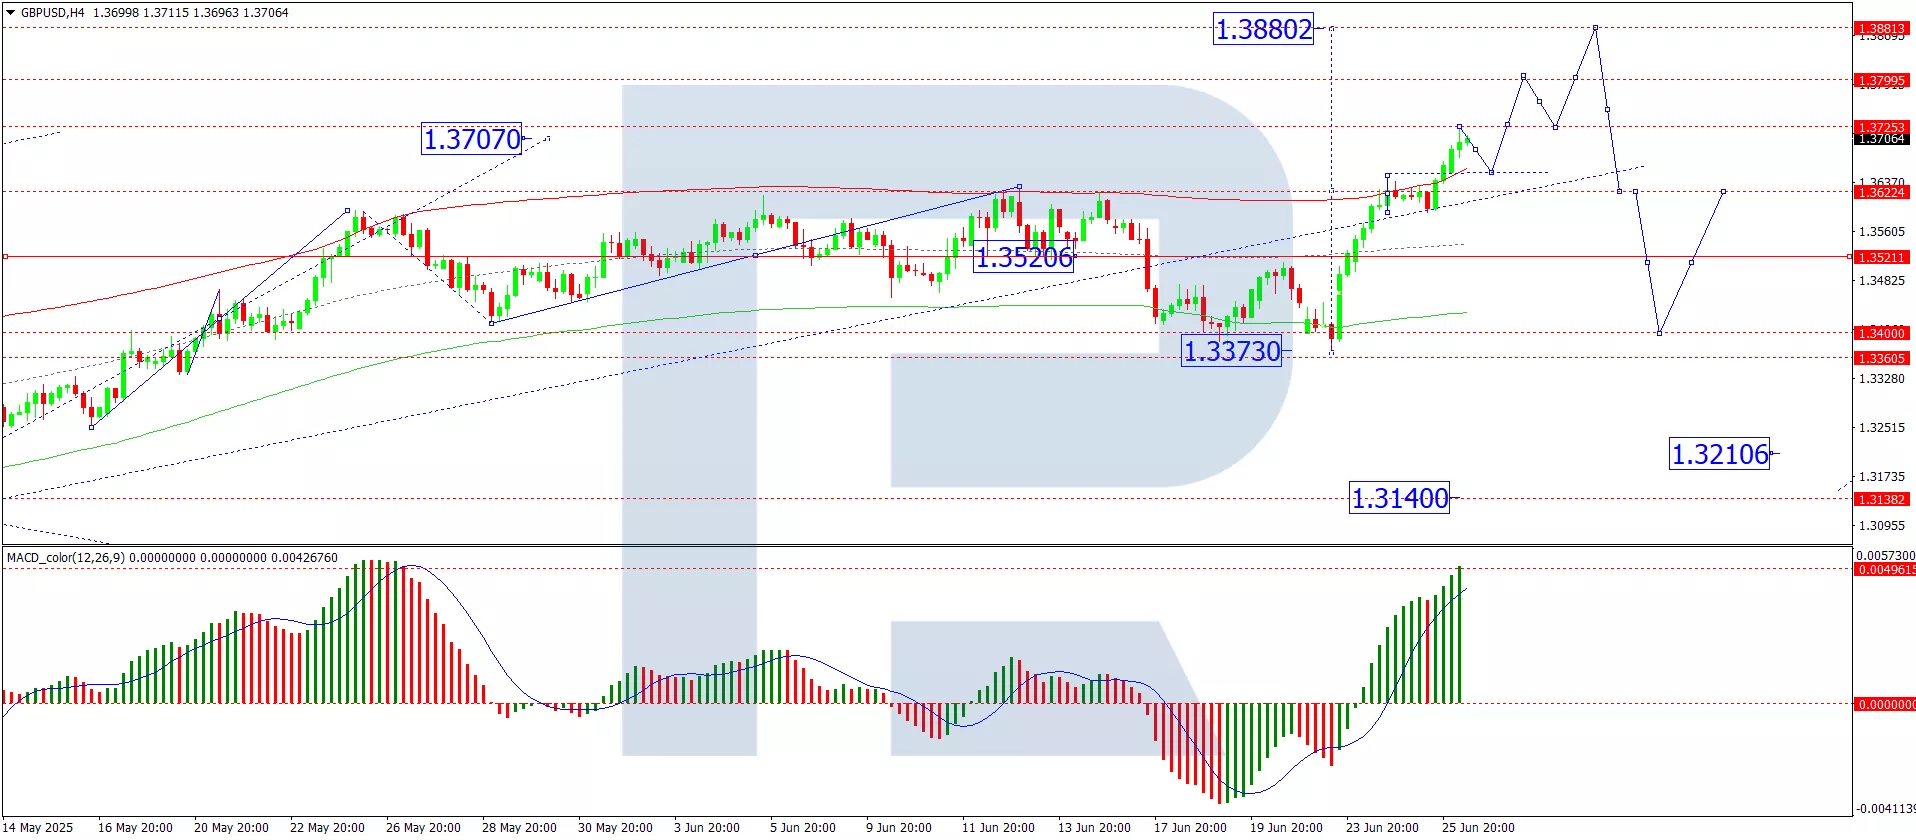This screenshot has width=1916, height=840.
Task: Click the red 1.36224 axis price tag
Action: [1881, 192]
